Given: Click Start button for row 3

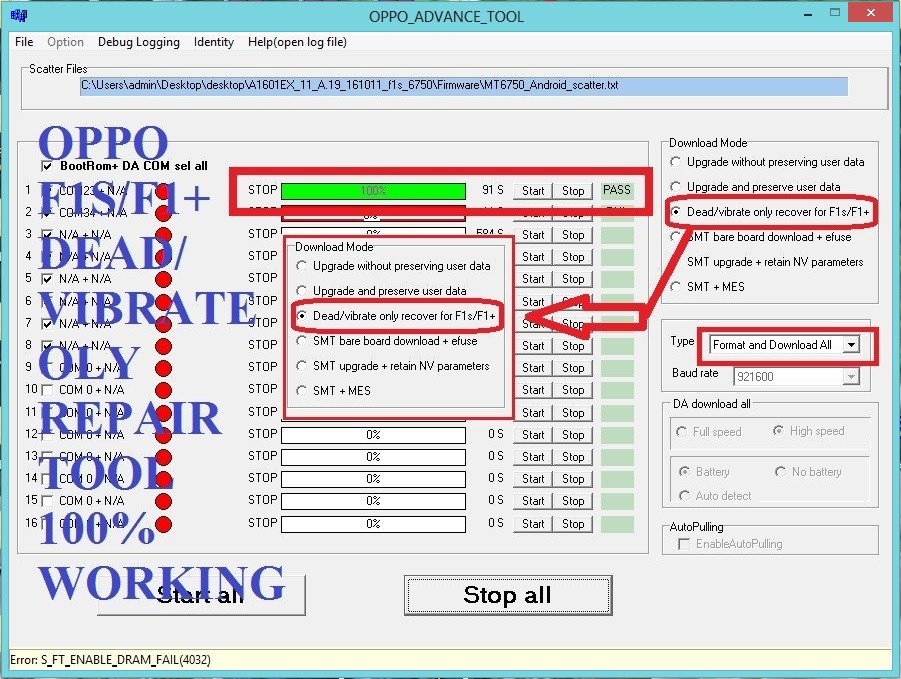Looking at the screenshot, I should coord(533,235).
